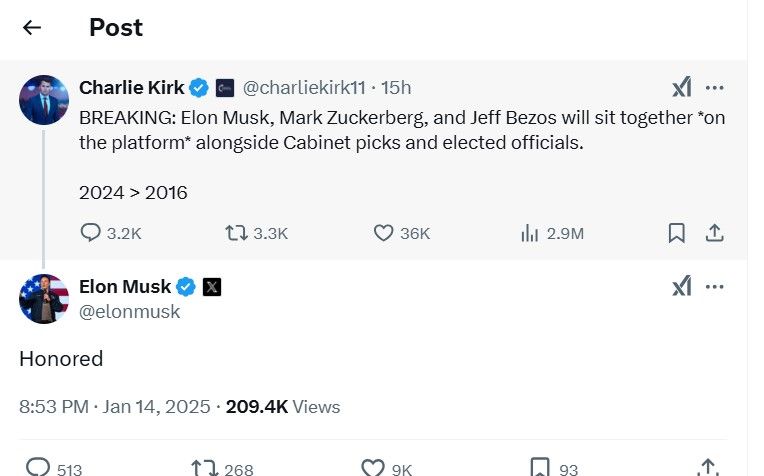The image size is (764, 476).
Task: Open Grok icon on Charlie Kirk's post
Action: [681, 87]
